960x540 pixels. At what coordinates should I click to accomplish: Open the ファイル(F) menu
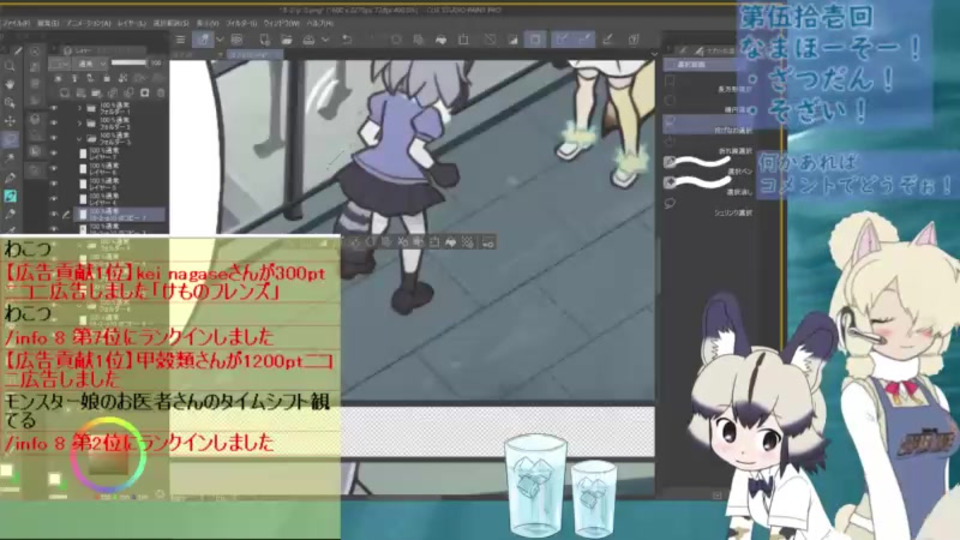tap(17, 23)
